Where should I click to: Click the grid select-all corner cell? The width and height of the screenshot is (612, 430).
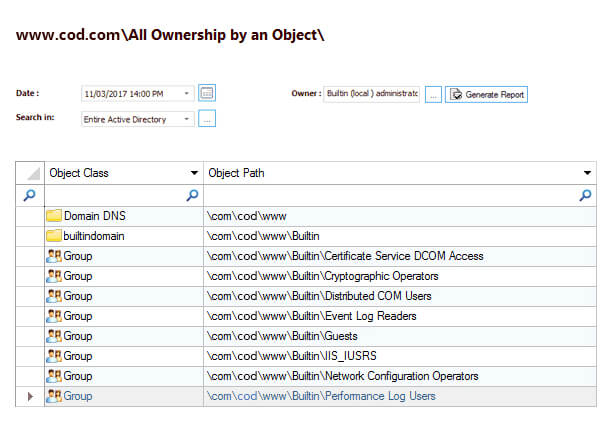click(30, 173)
